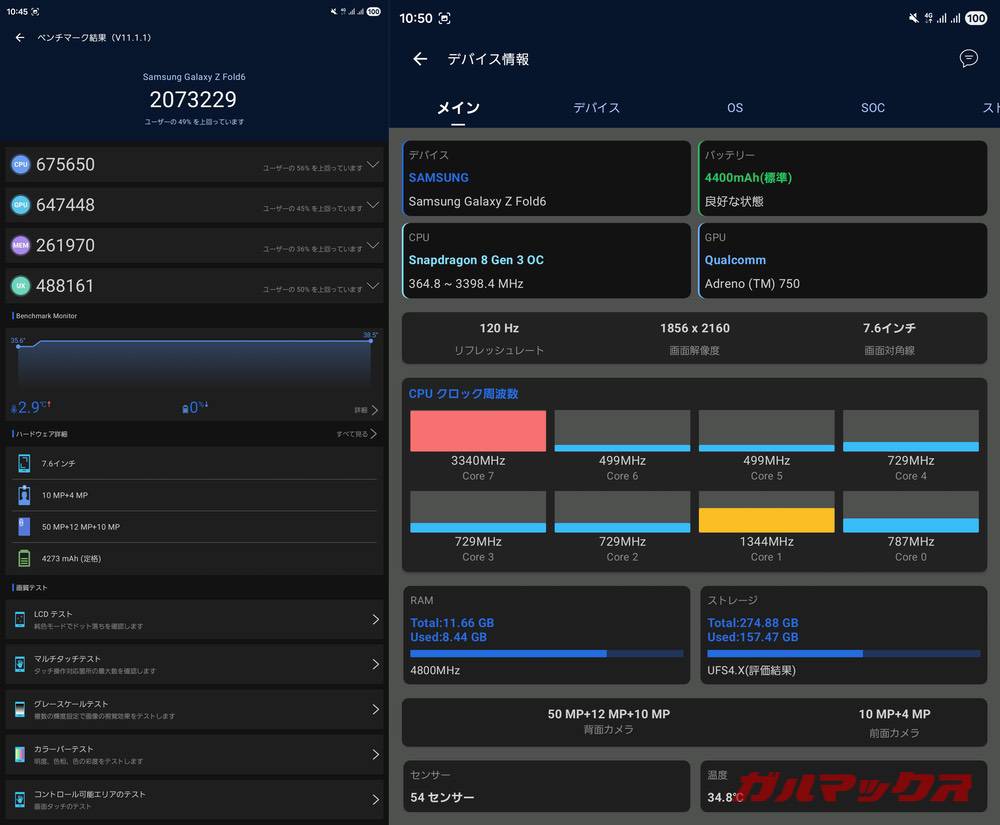Expand the CPU score 675650 row
Viewport: 1000px width, 825px height.
373,164
